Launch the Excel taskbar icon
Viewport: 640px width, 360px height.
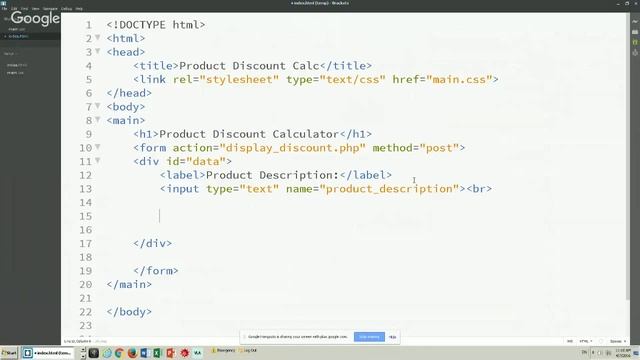click(x=158, y=353)
